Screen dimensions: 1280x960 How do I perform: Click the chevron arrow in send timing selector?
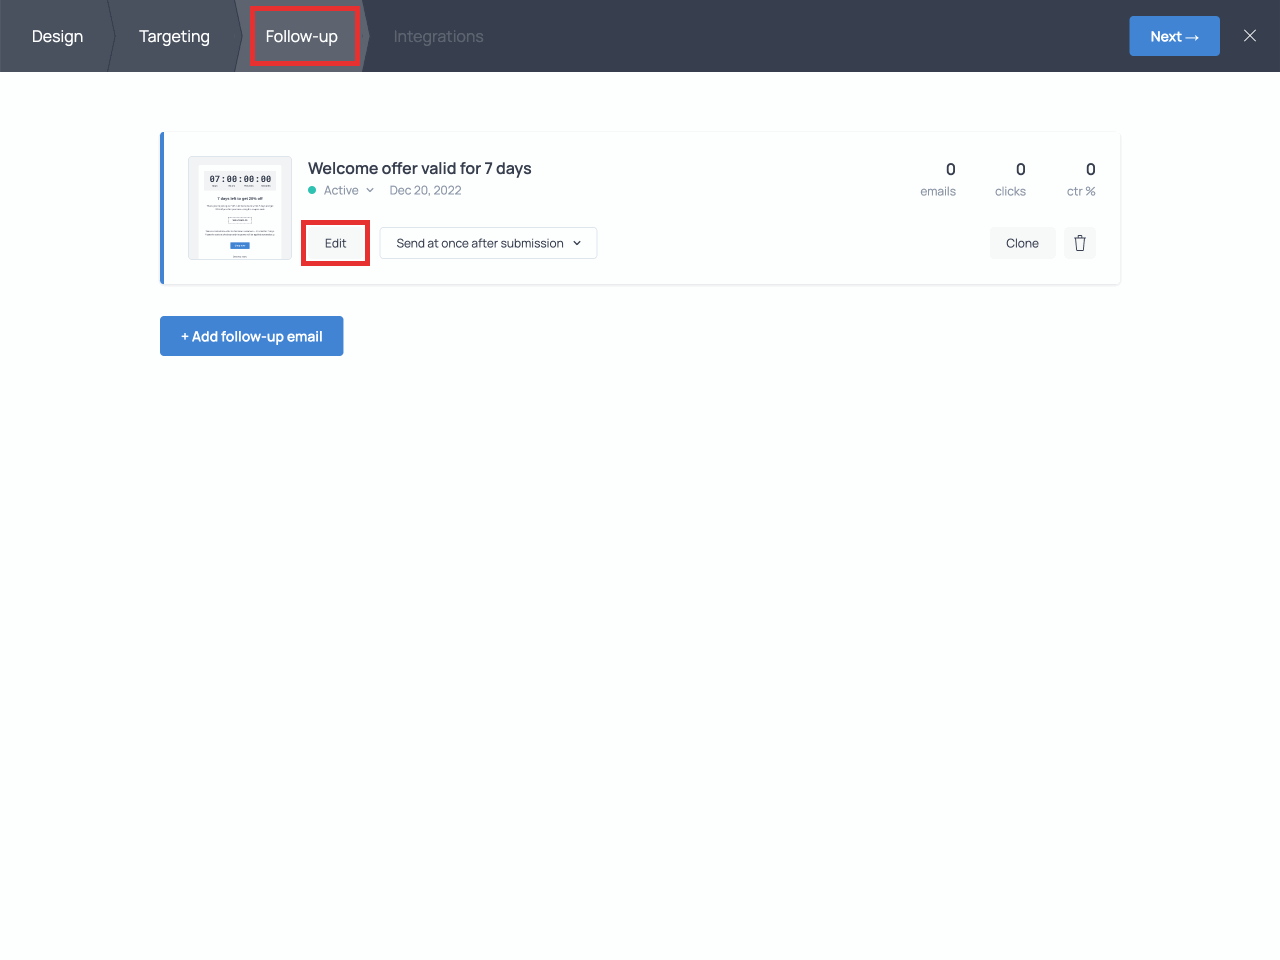pyautogui.click(x=577, y=243)
